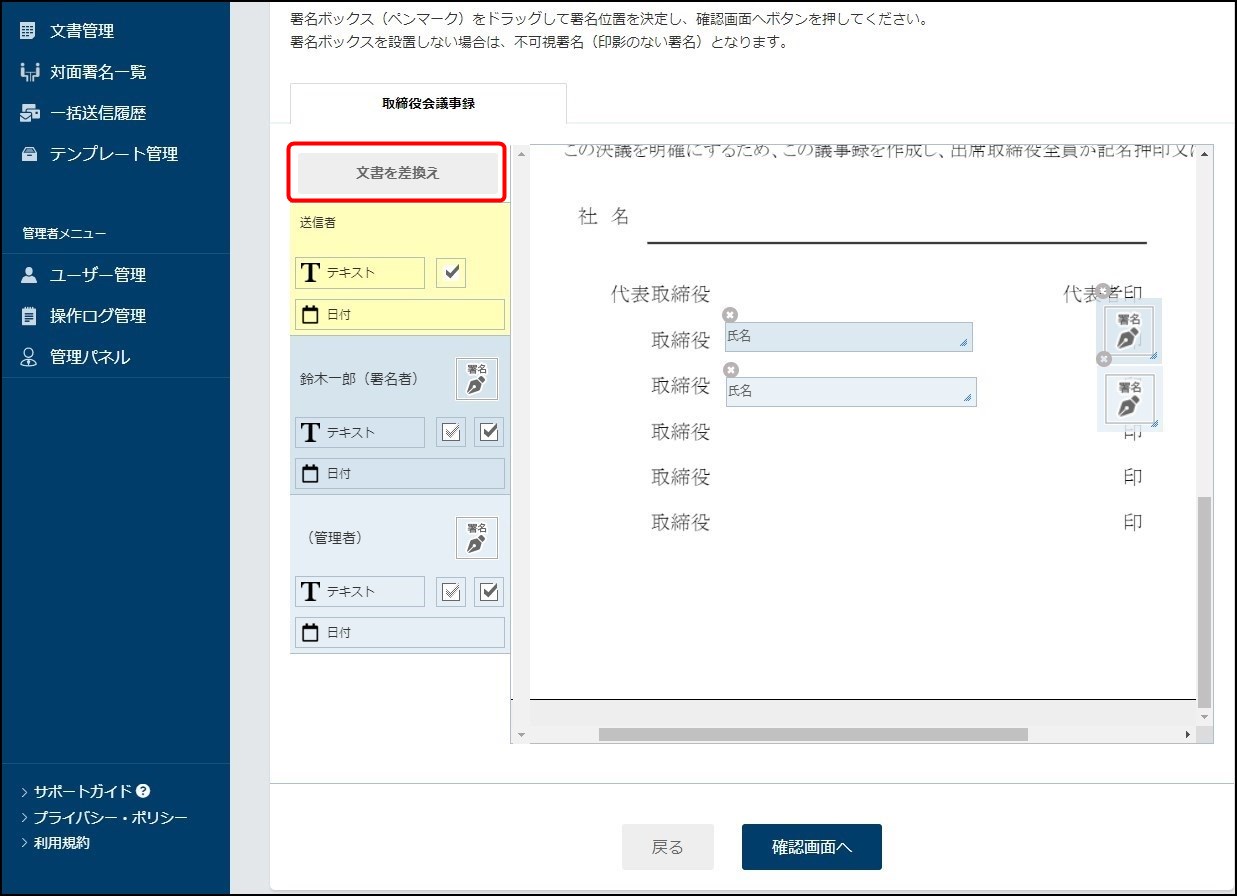Click the 戻る button
Image resolution: width=1237 pixels, height=896 pixels.
coord(668,847)
